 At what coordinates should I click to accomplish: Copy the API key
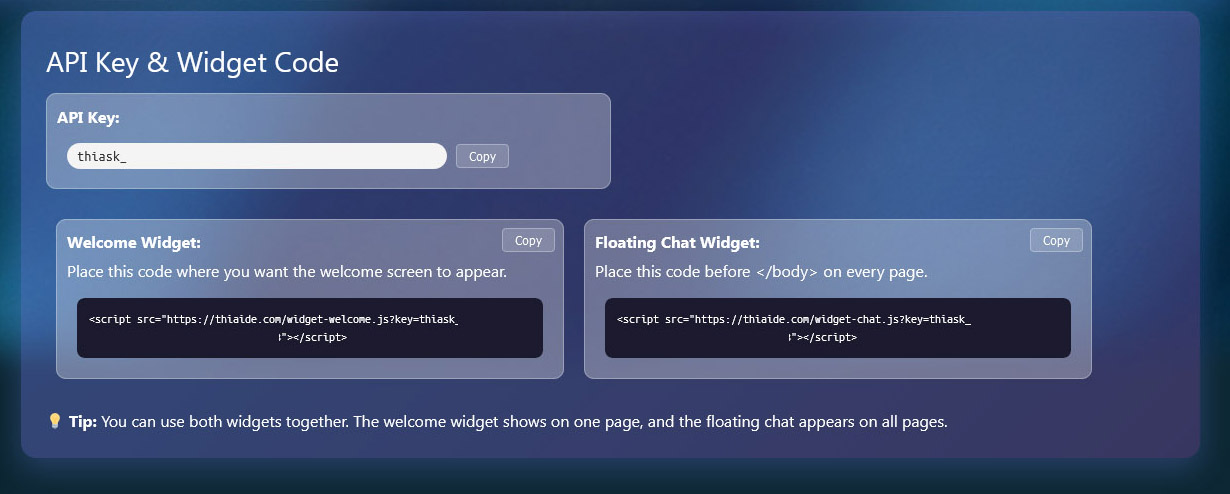[482, 156]
